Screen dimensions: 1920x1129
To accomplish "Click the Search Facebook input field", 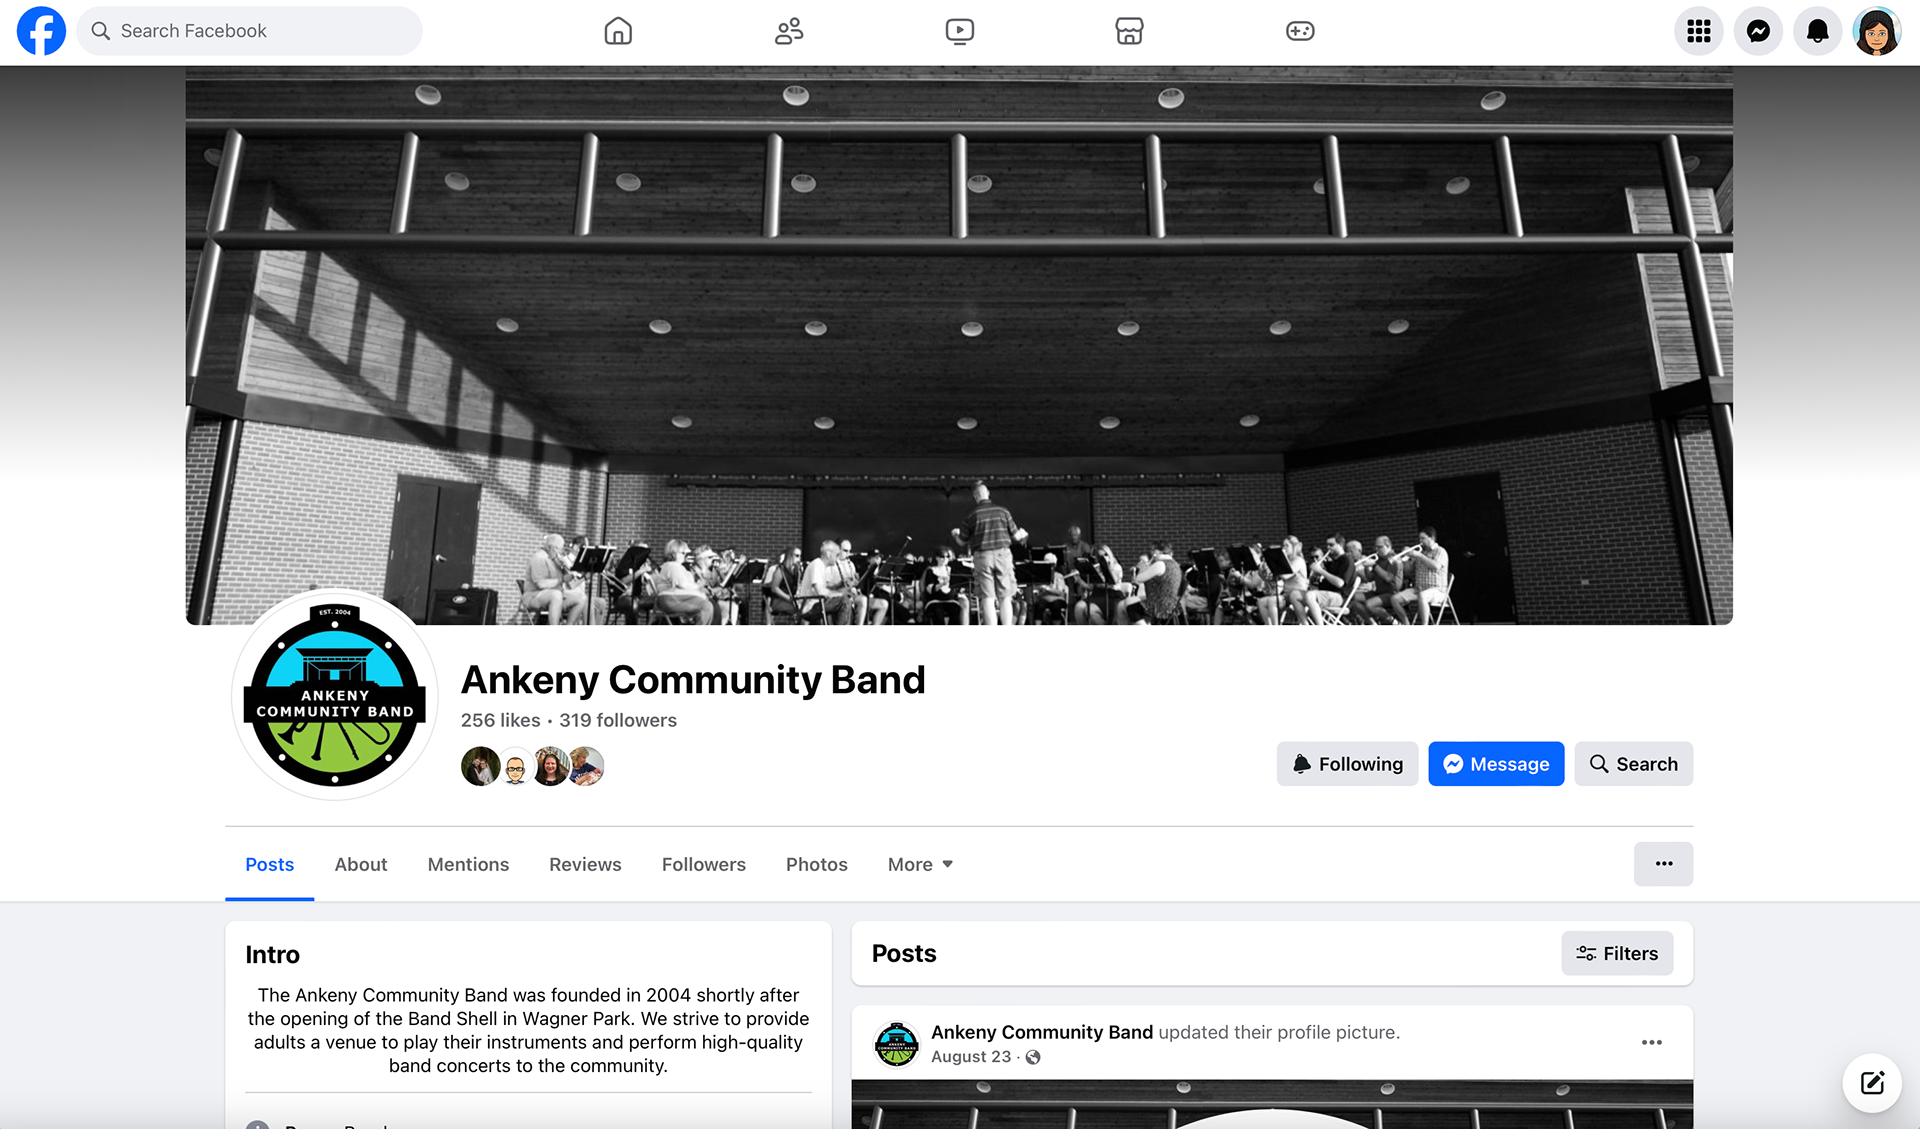I will [250, 31].
